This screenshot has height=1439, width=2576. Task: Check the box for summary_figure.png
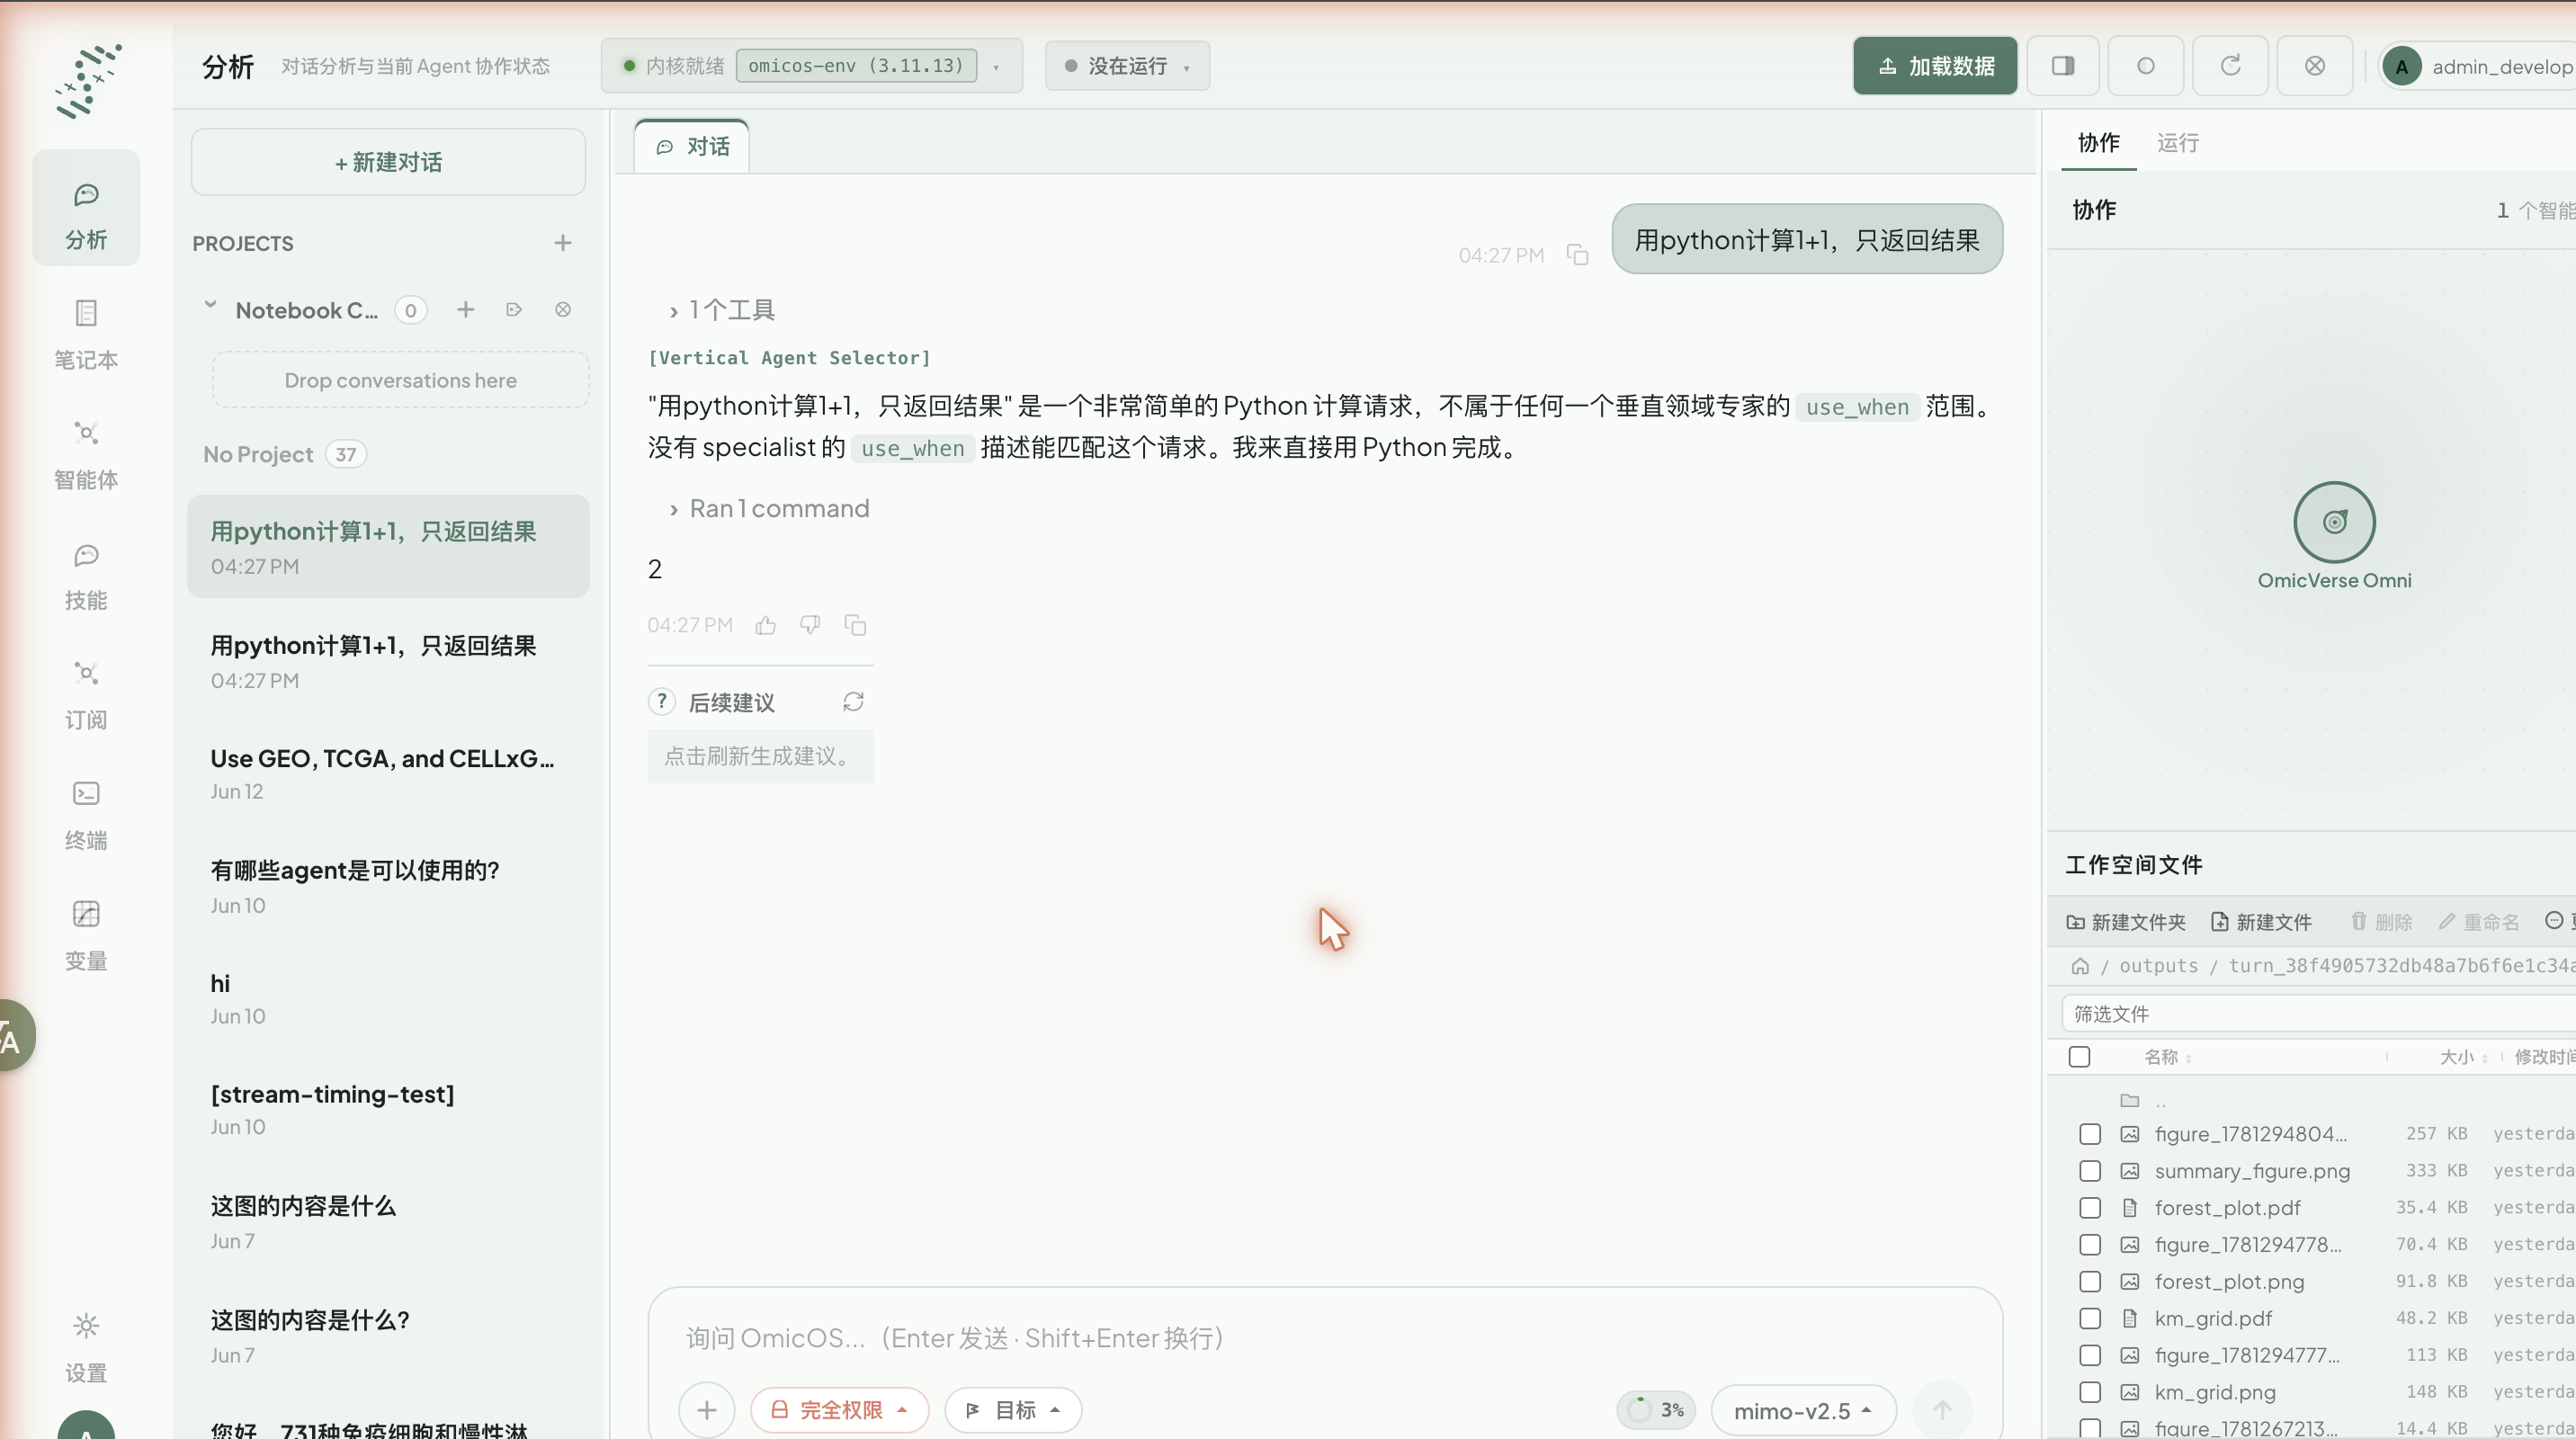[x=2090, y=1171]
